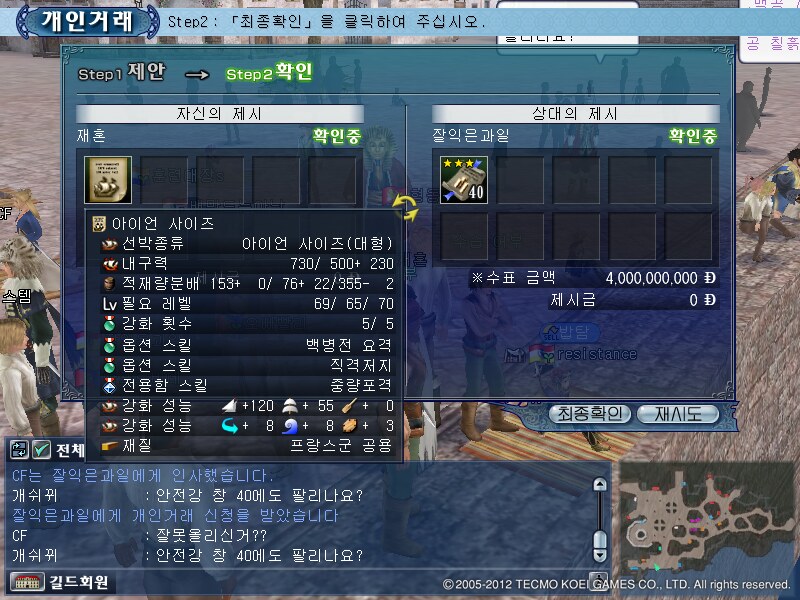
Task: Click the 재시도 retry button
Action: [x=678, y=414]
